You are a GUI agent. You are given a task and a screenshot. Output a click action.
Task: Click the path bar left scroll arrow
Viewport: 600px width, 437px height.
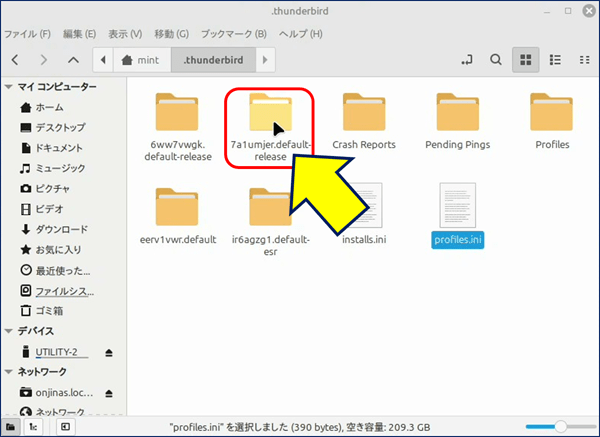103,60
